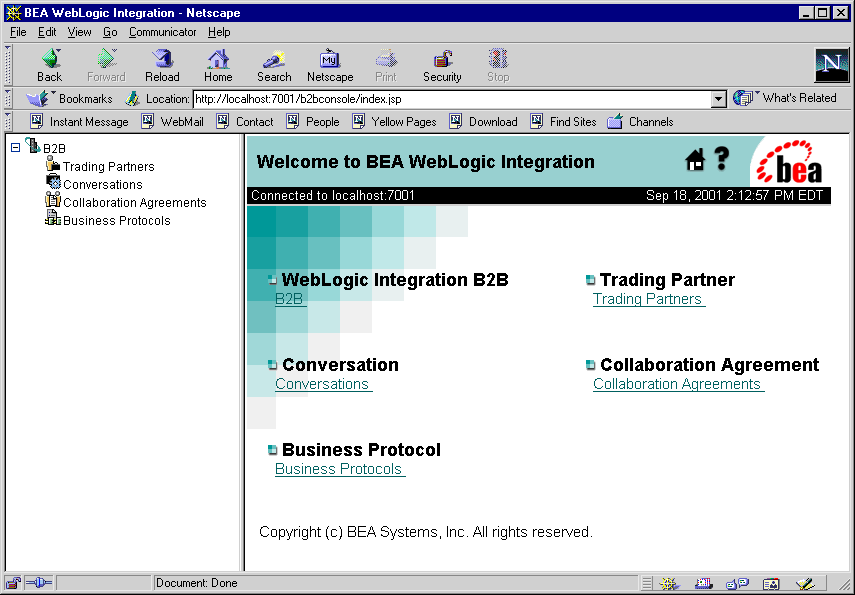Click the Stop loading button
Viewport: 855px width, 595px height.
(x=498, y=65)
